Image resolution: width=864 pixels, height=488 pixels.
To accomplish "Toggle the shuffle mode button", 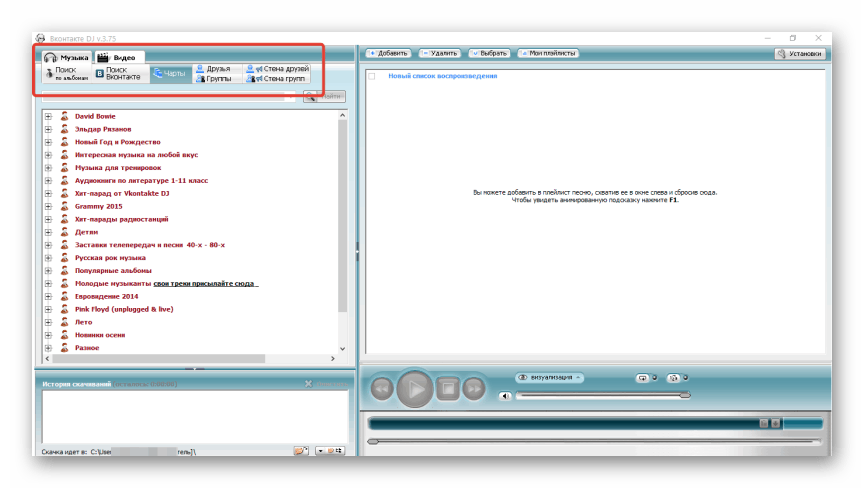I will point(673,378).
